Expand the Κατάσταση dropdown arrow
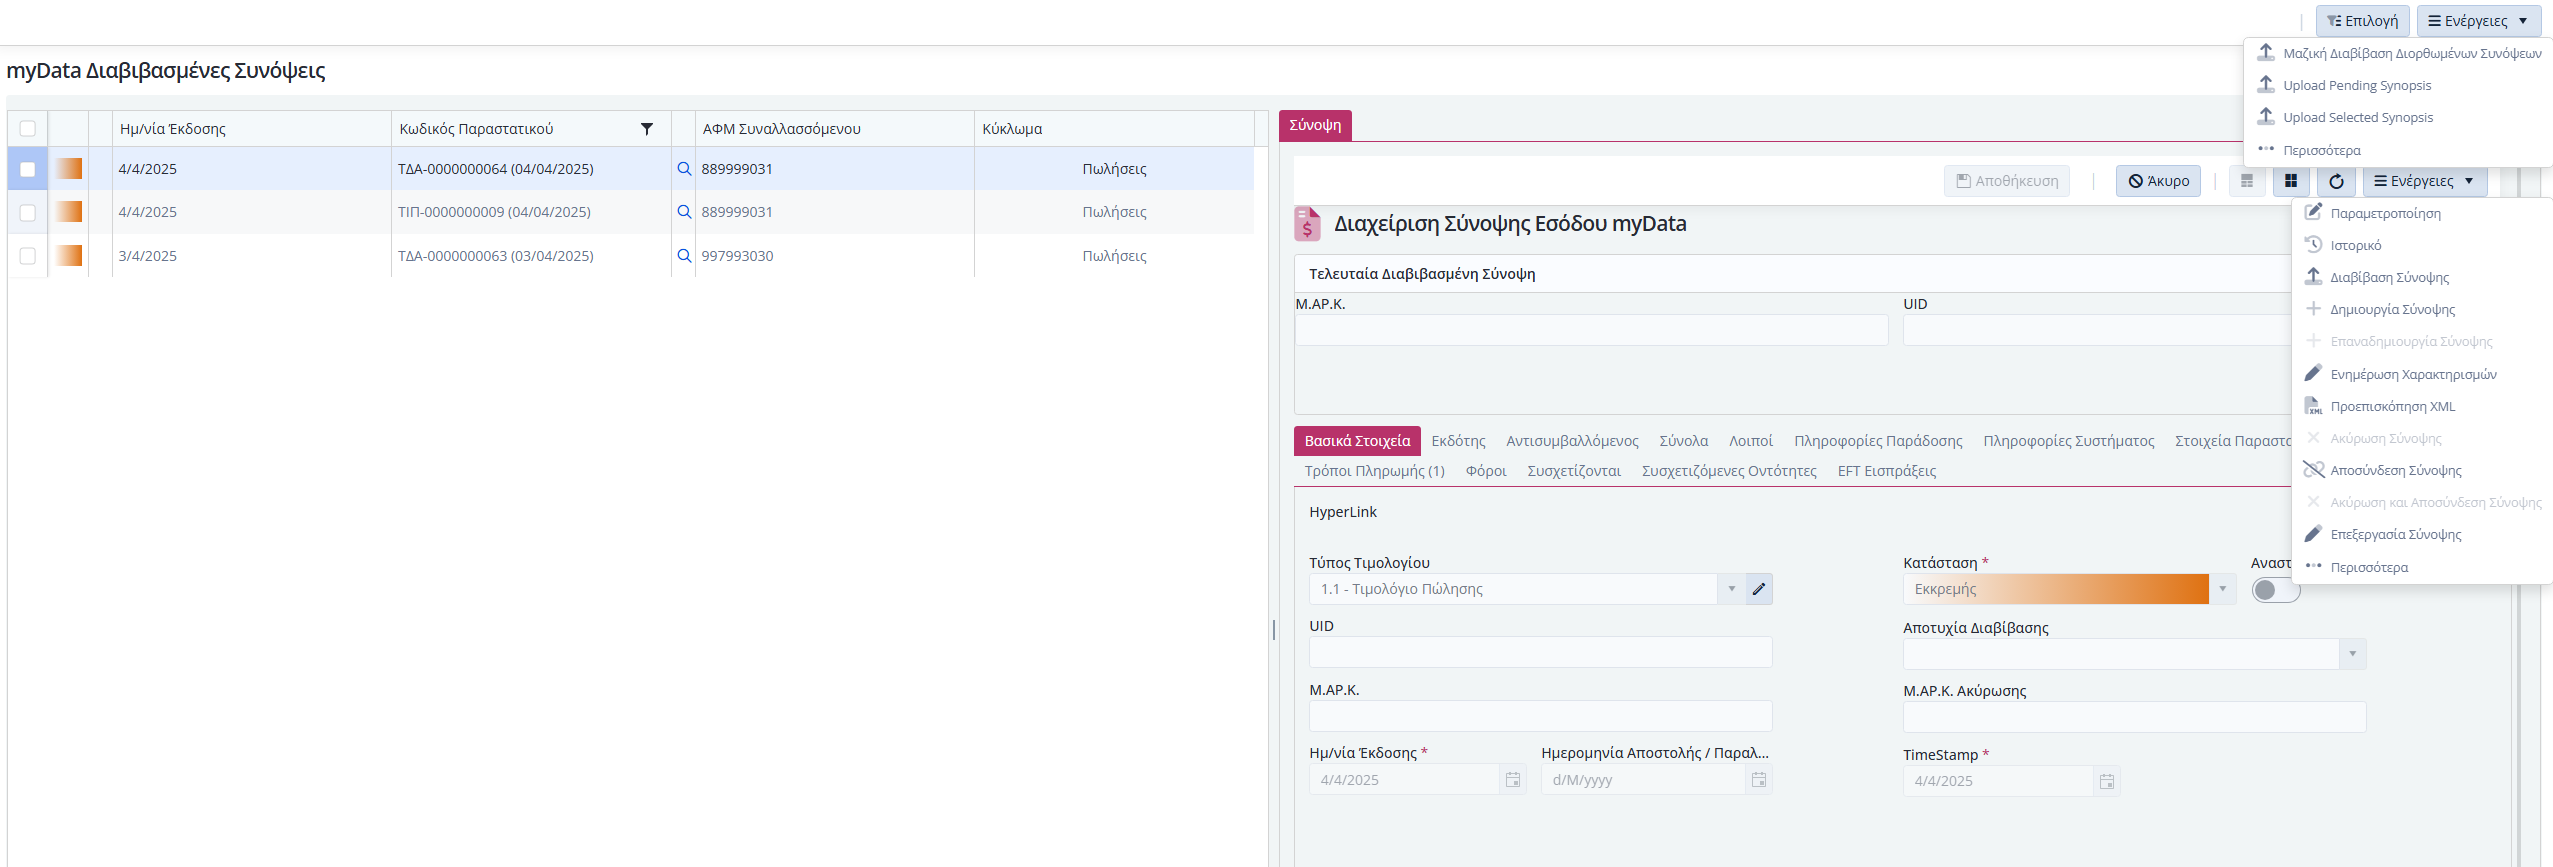Screen dimensions: 2553x867 [x=2222, y=589]
